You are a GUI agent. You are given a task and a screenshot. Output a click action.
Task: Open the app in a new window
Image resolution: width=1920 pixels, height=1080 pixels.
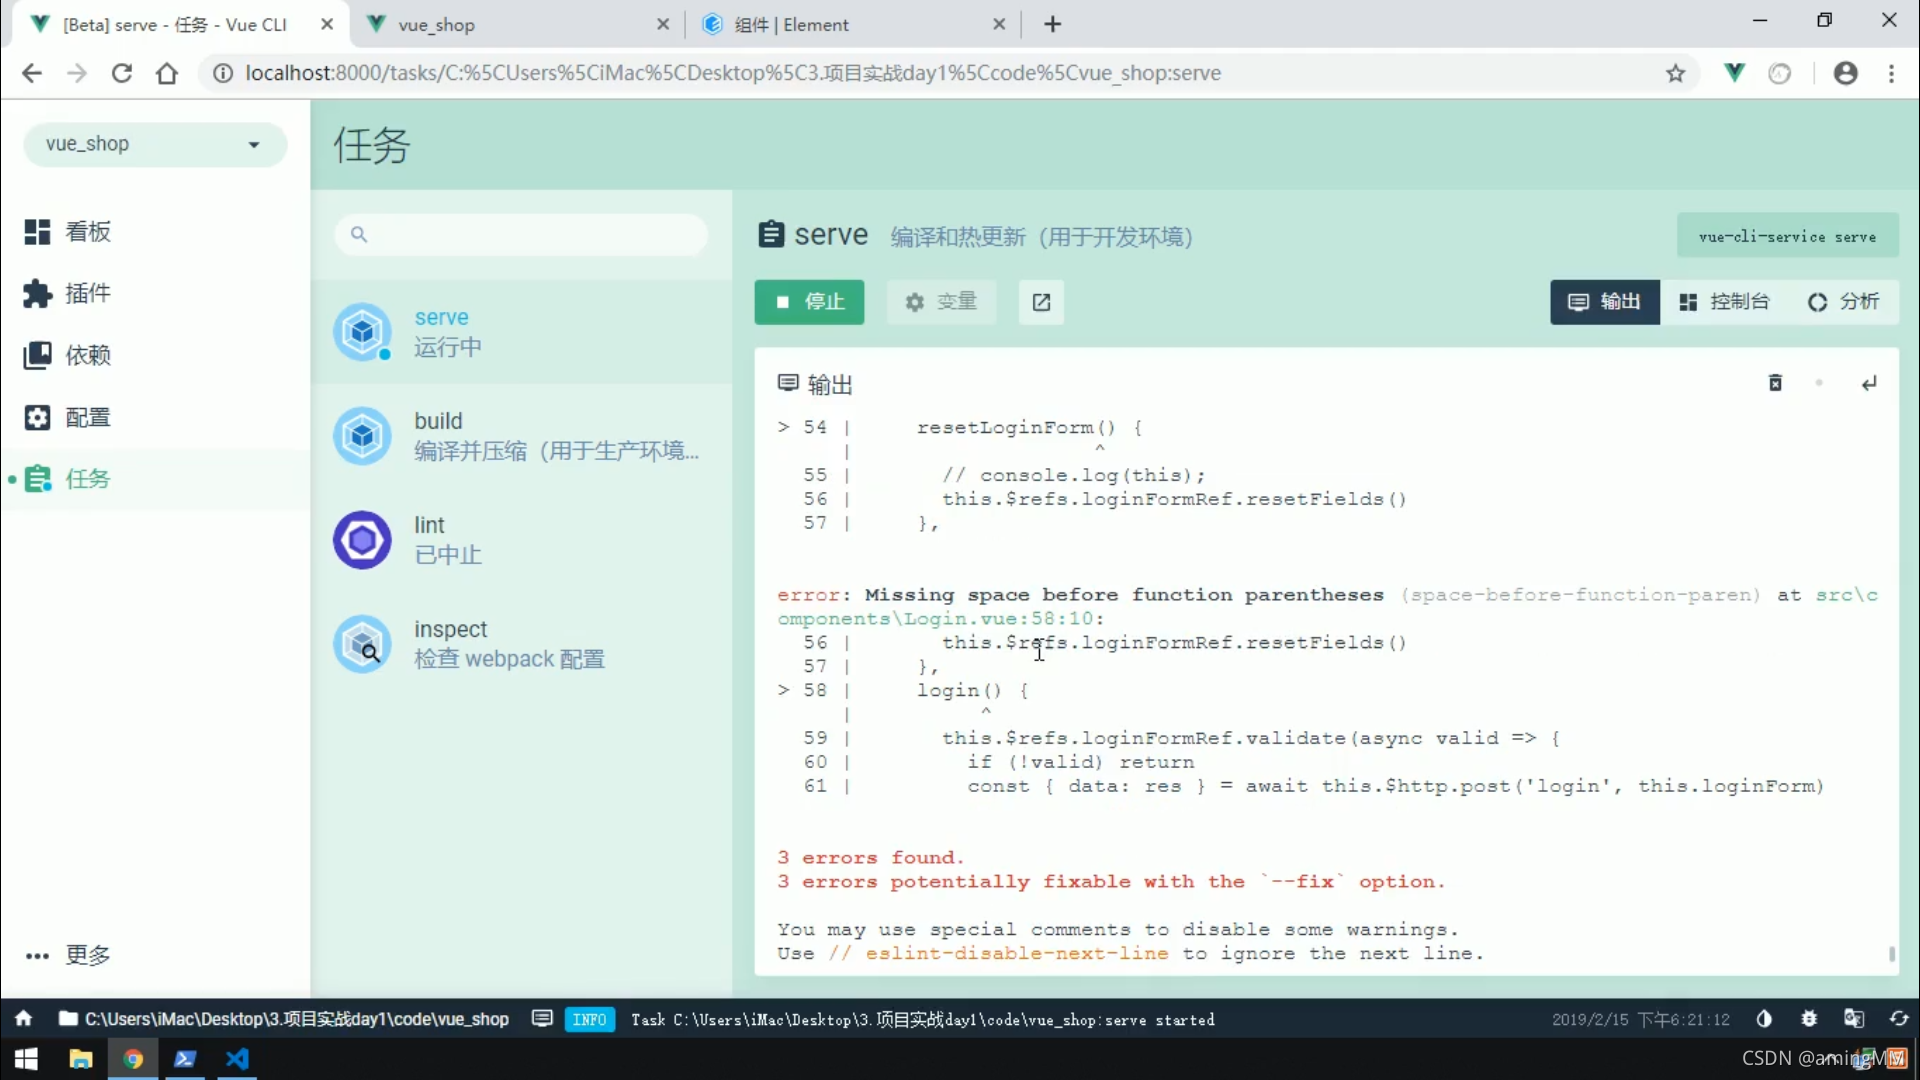click(1041, 302)
